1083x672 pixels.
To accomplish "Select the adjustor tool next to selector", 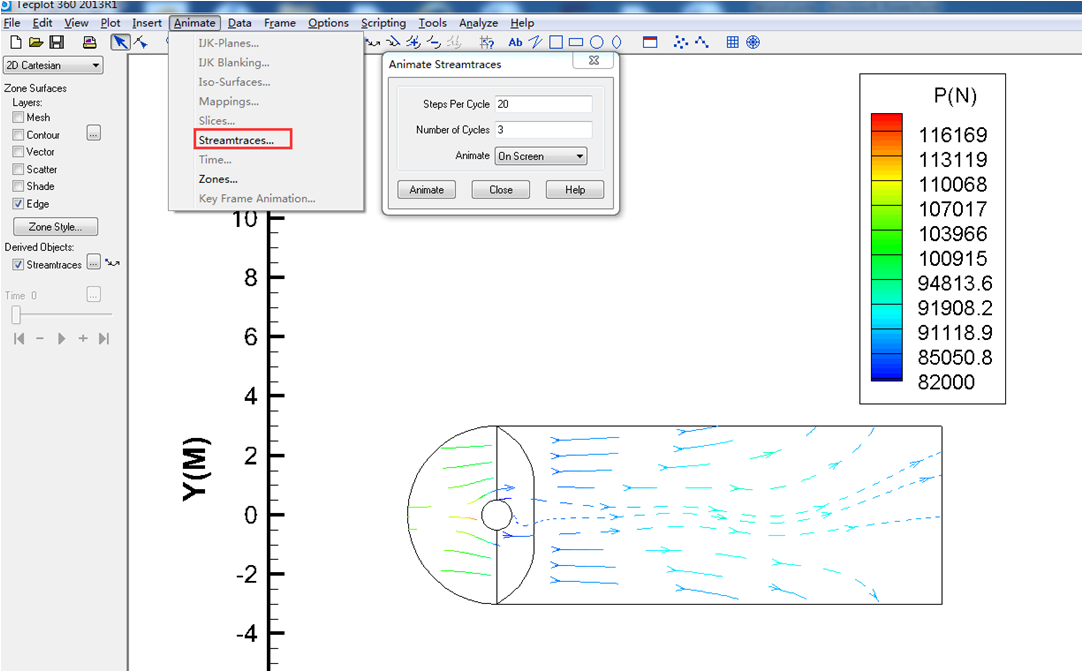I will pyautogui.click(x=141, y=42).
